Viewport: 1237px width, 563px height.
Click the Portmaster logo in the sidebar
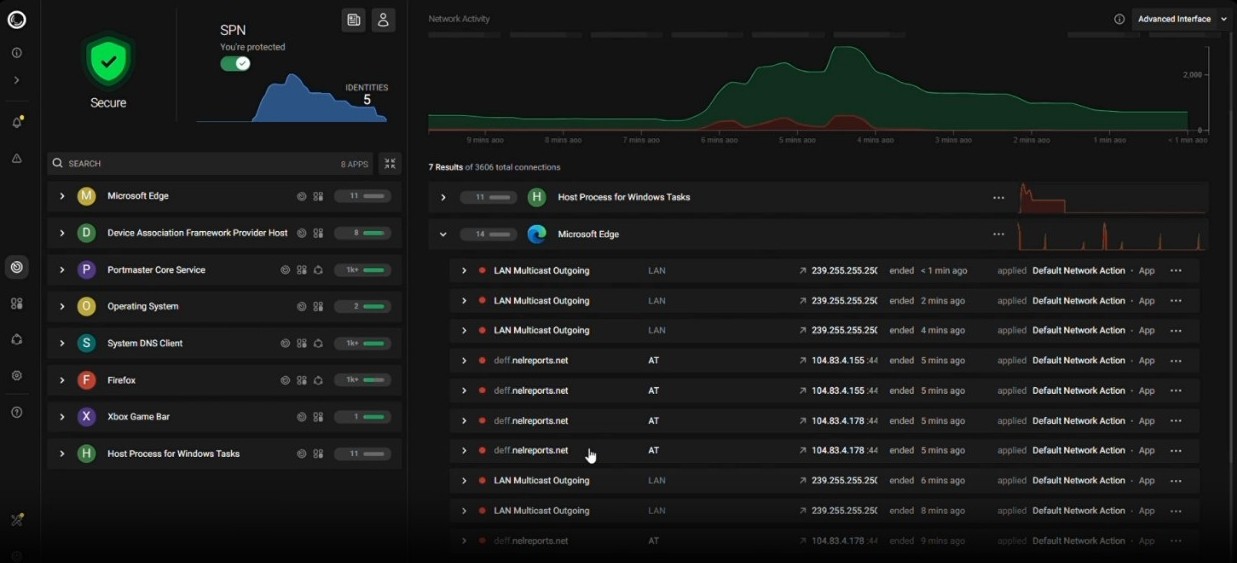click(x=16, y=19)
